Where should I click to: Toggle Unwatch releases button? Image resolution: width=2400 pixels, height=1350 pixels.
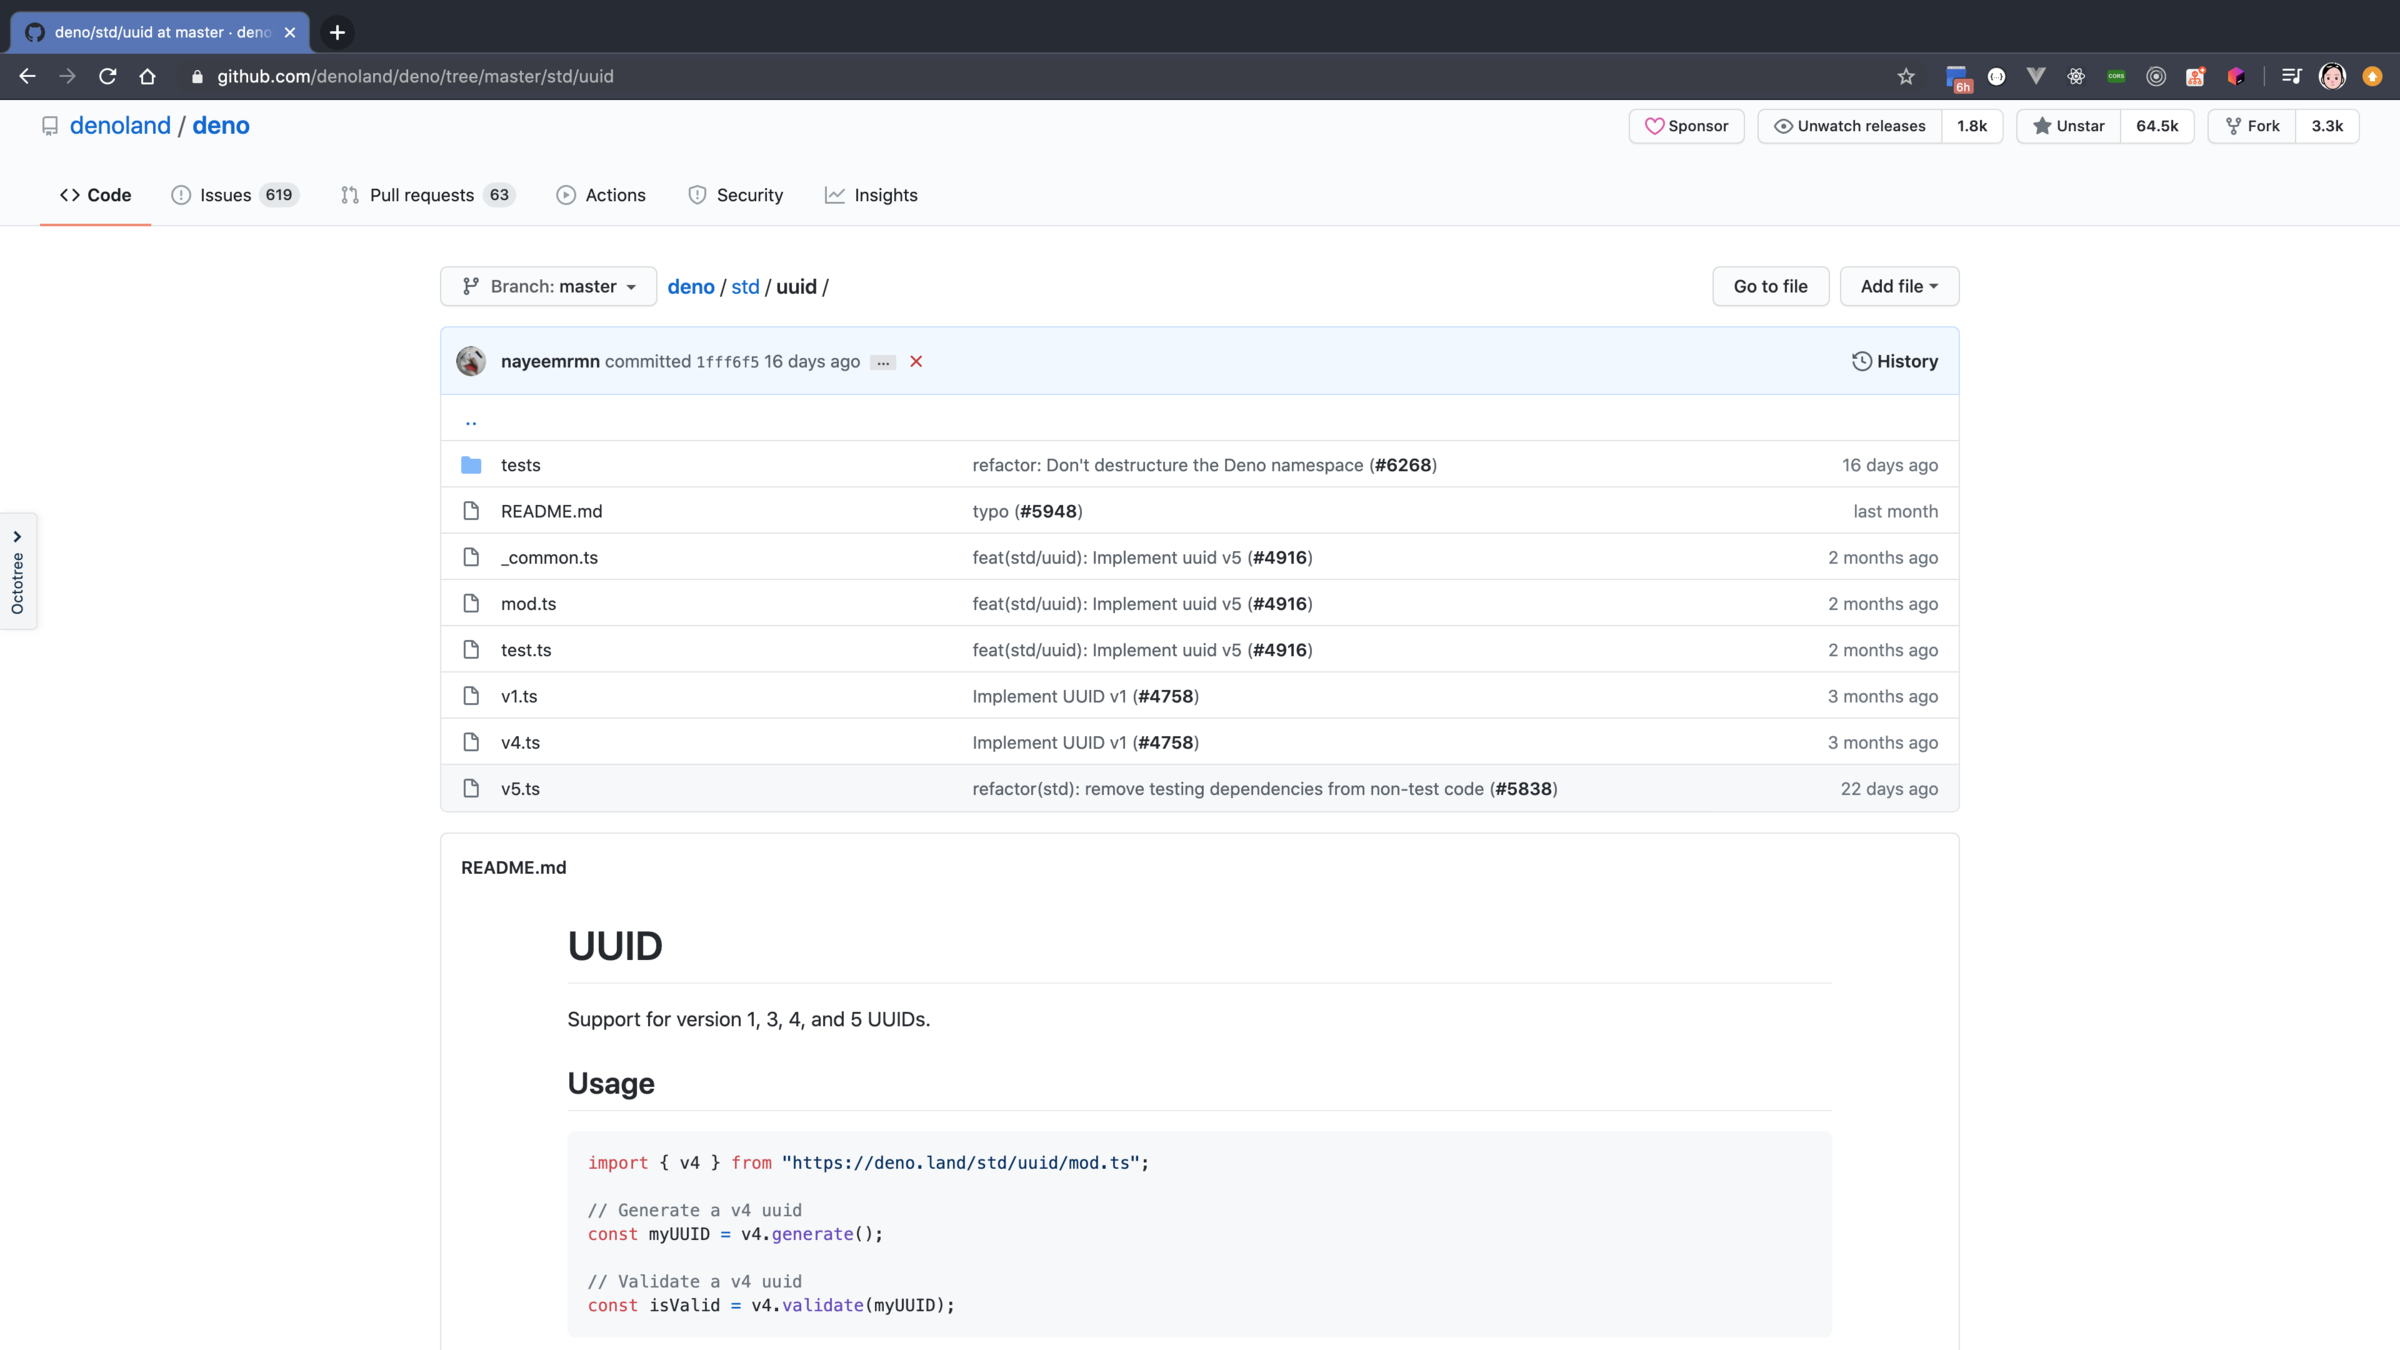pos(1849,126)
